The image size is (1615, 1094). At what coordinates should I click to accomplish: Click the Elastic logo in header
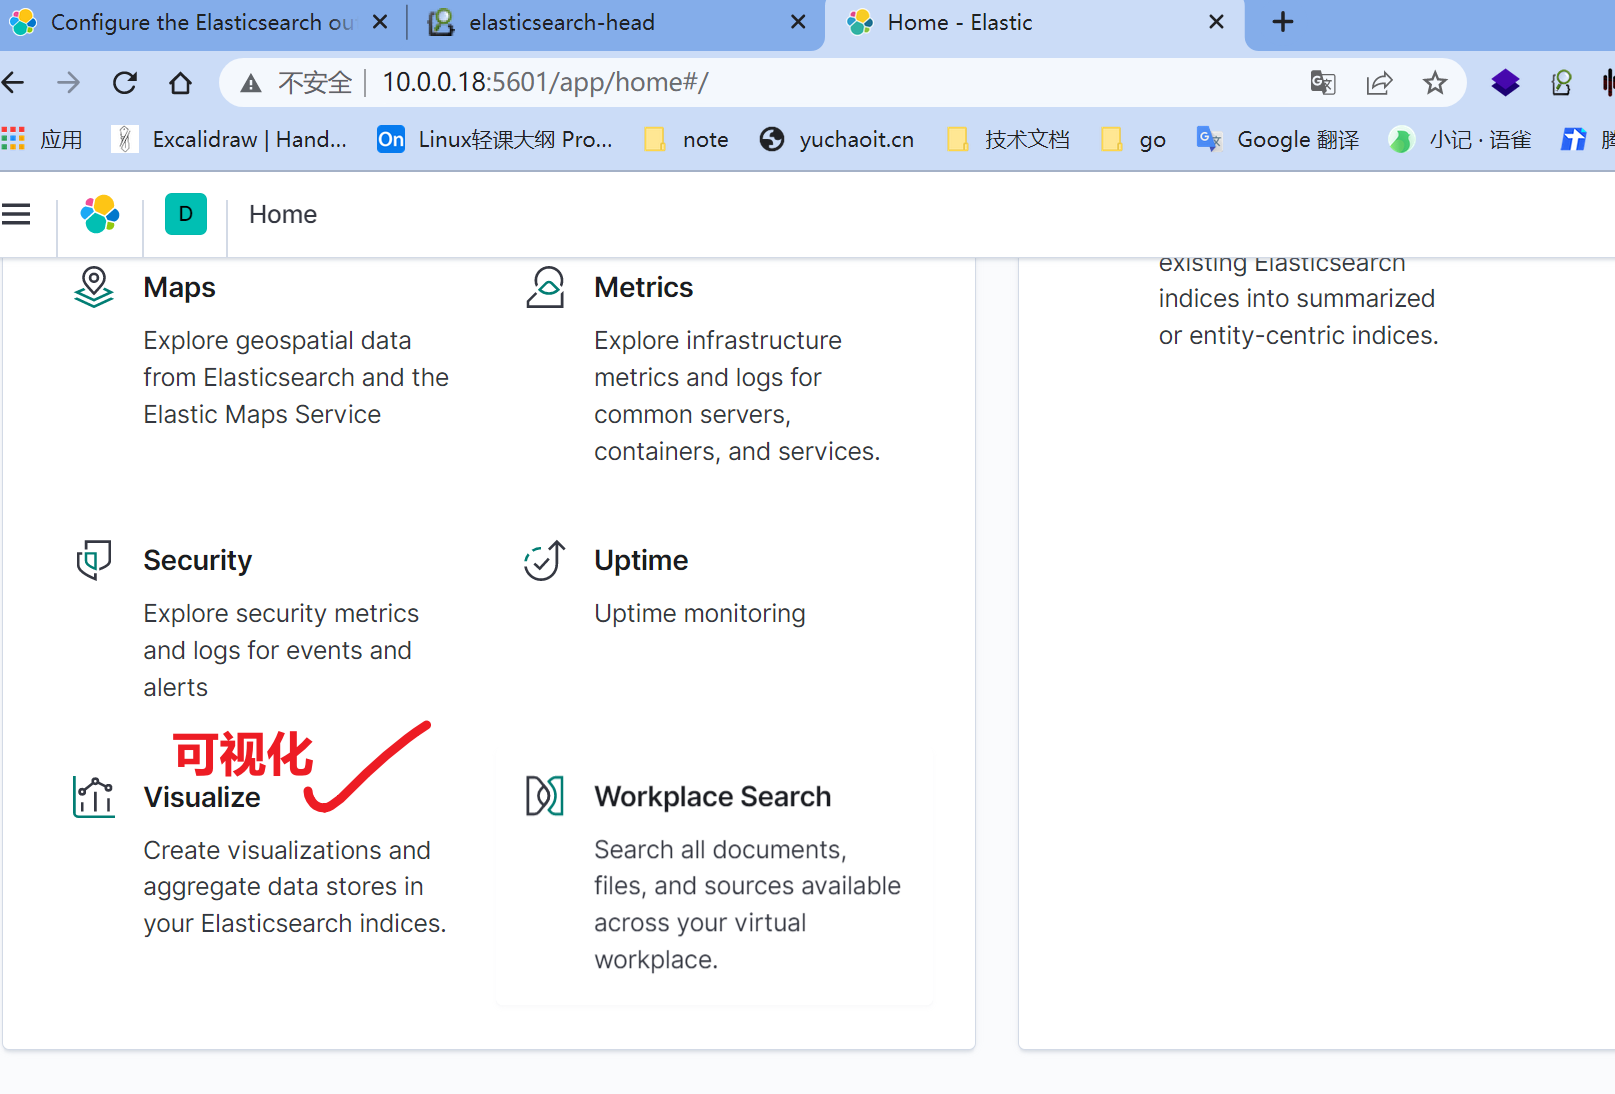pos(100,214)
